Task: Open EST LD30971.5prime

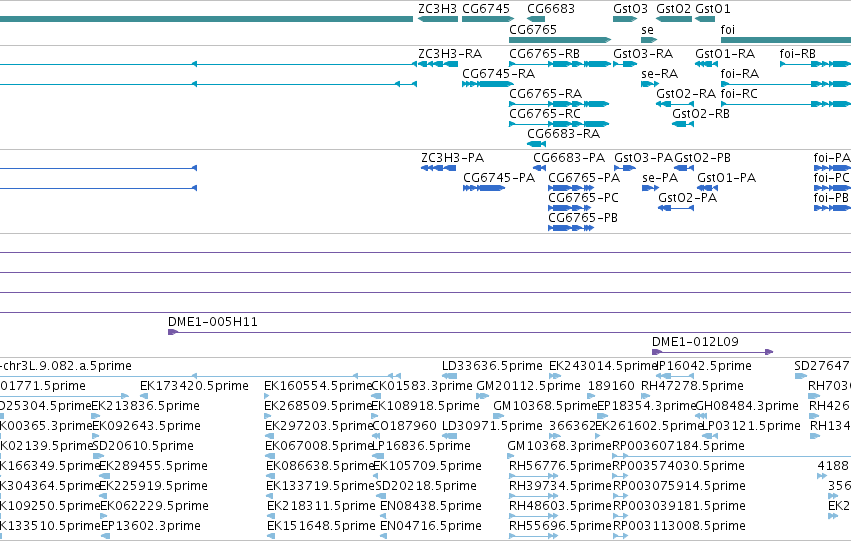Action: click(492, 426)
